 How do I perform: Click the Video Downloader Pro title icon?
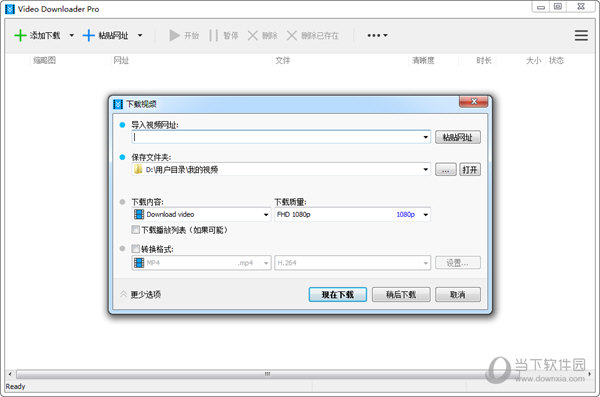10,9
